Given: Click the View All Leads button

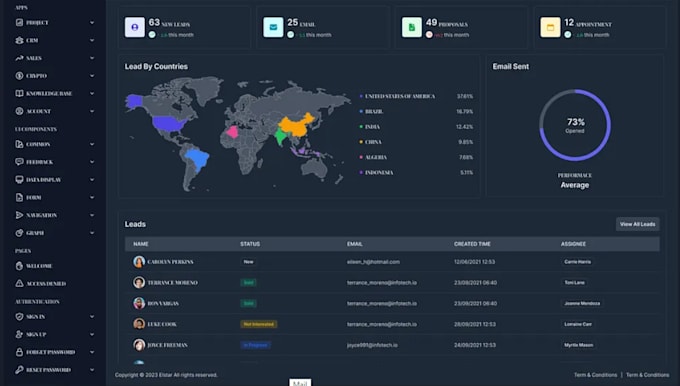Looking at the screenshot, I should (638, 224).
